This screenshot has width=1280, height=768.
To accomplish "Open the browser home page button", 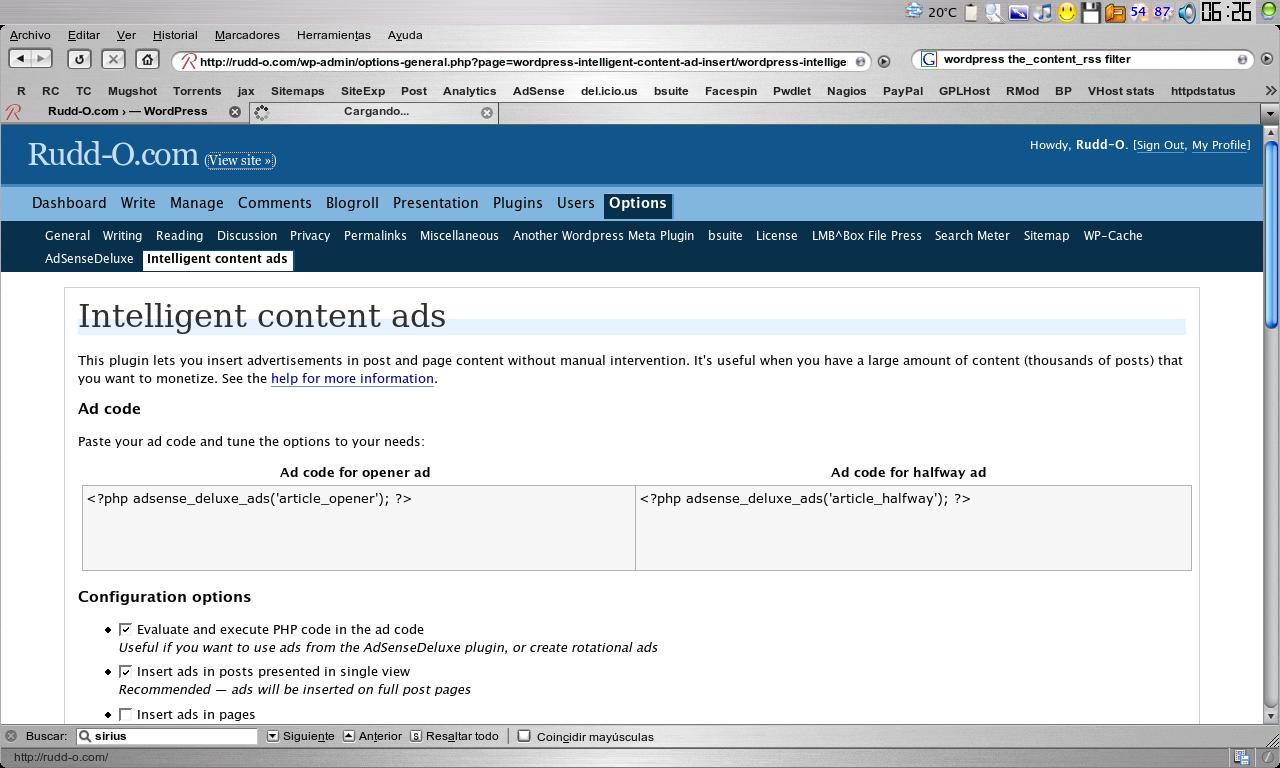I will 147,60.
